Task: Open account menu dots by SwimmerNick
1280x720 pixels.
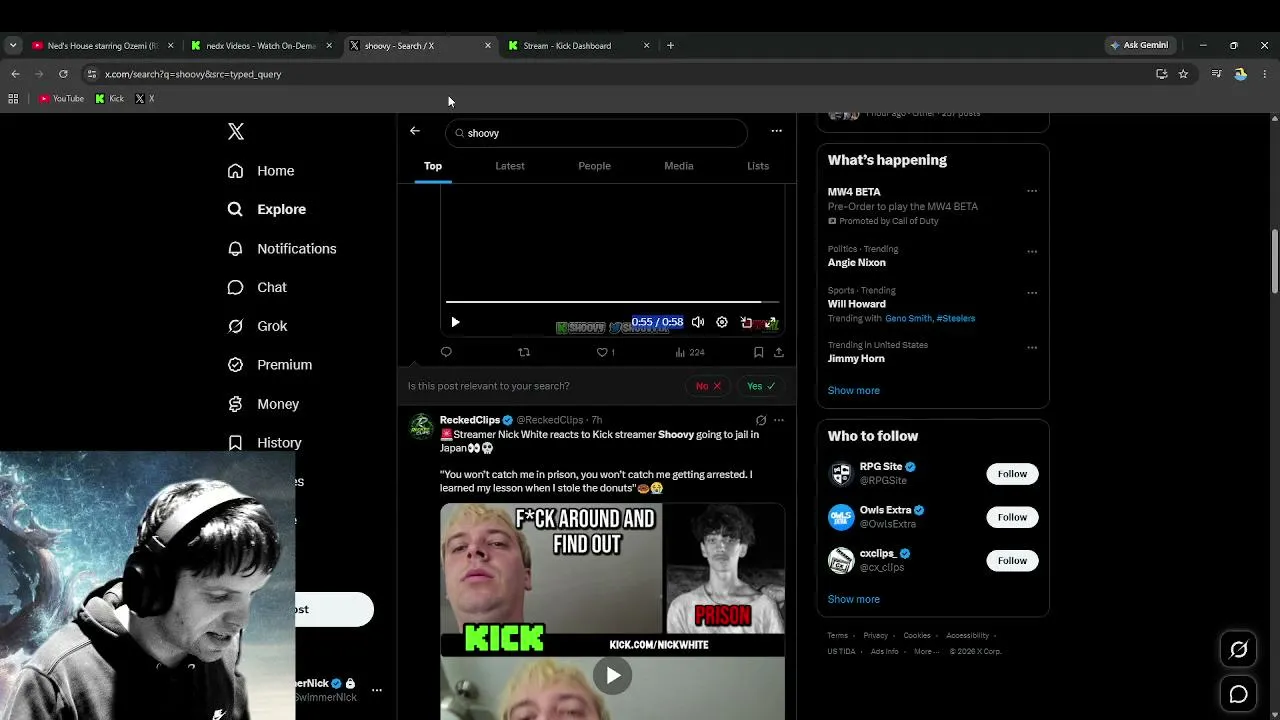Action: (x=377, y=690)
